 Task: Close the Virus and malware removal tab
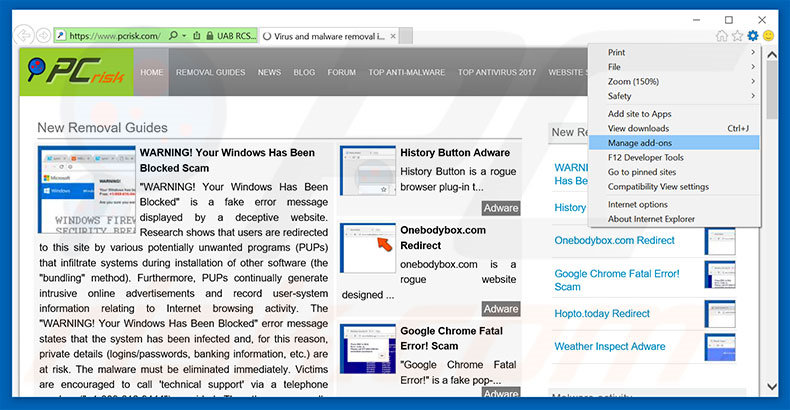pyautogui.click(x=393, y=36)
